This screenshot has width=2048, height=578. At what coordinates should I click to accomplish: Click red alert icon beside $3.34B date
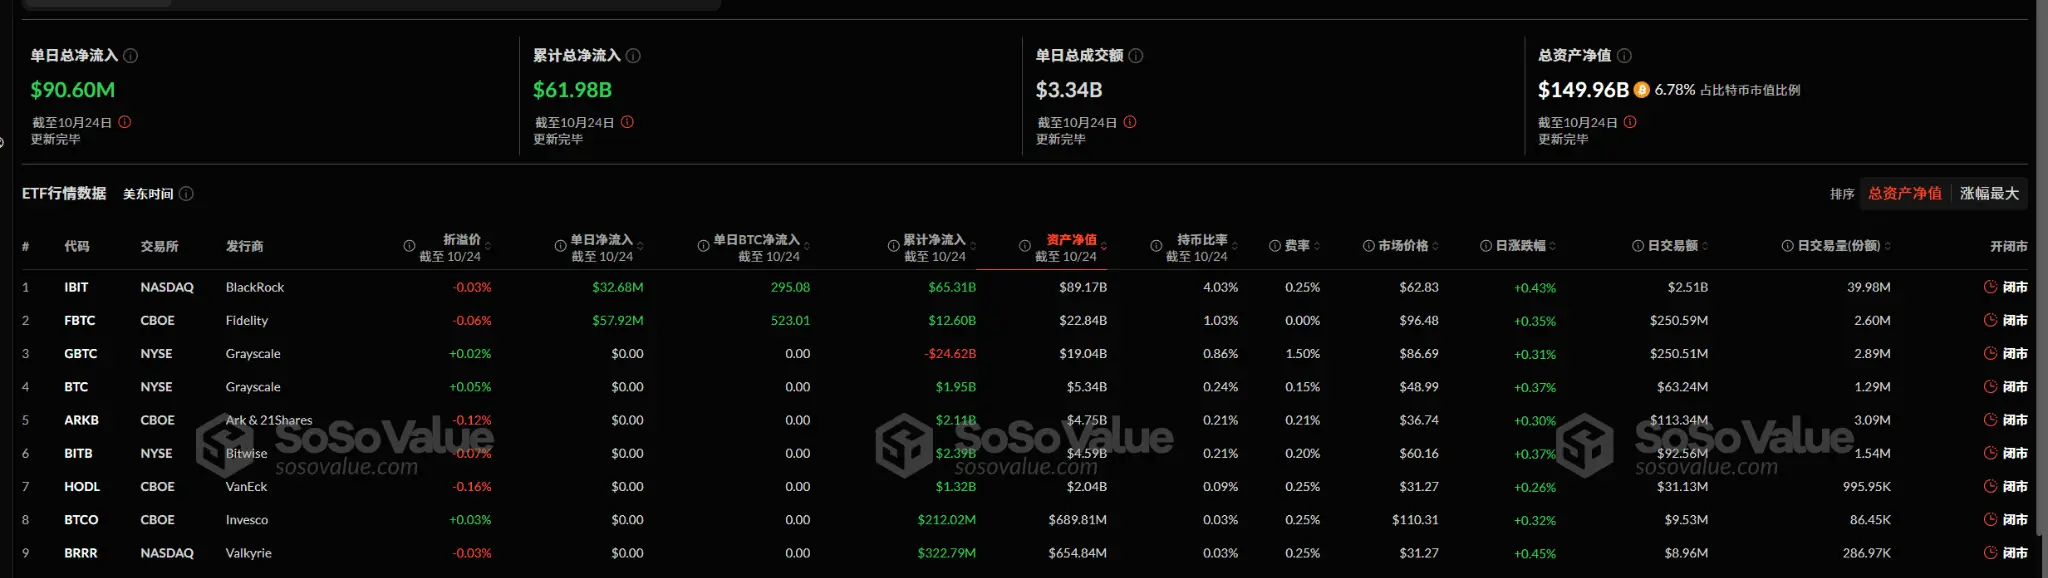tap(1130, 122)
